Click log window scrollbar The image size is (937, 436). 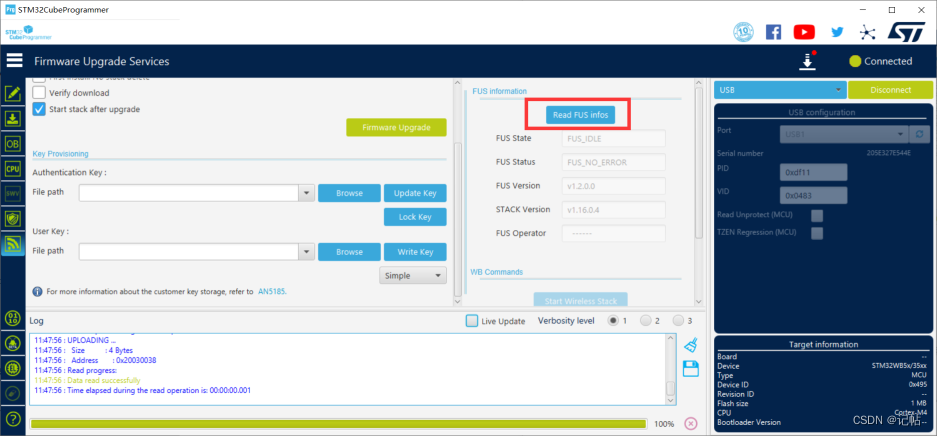pos(670,388)
